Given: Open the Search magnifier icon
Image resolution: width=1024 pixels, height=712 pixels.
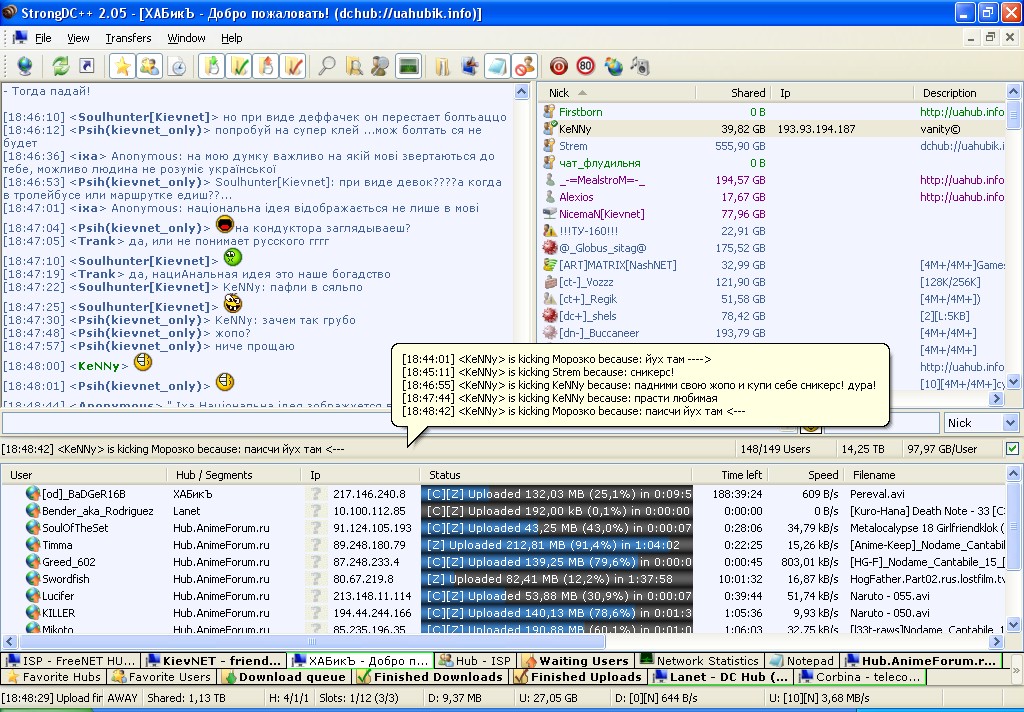Looking at the screenshot, I should 326,66.
